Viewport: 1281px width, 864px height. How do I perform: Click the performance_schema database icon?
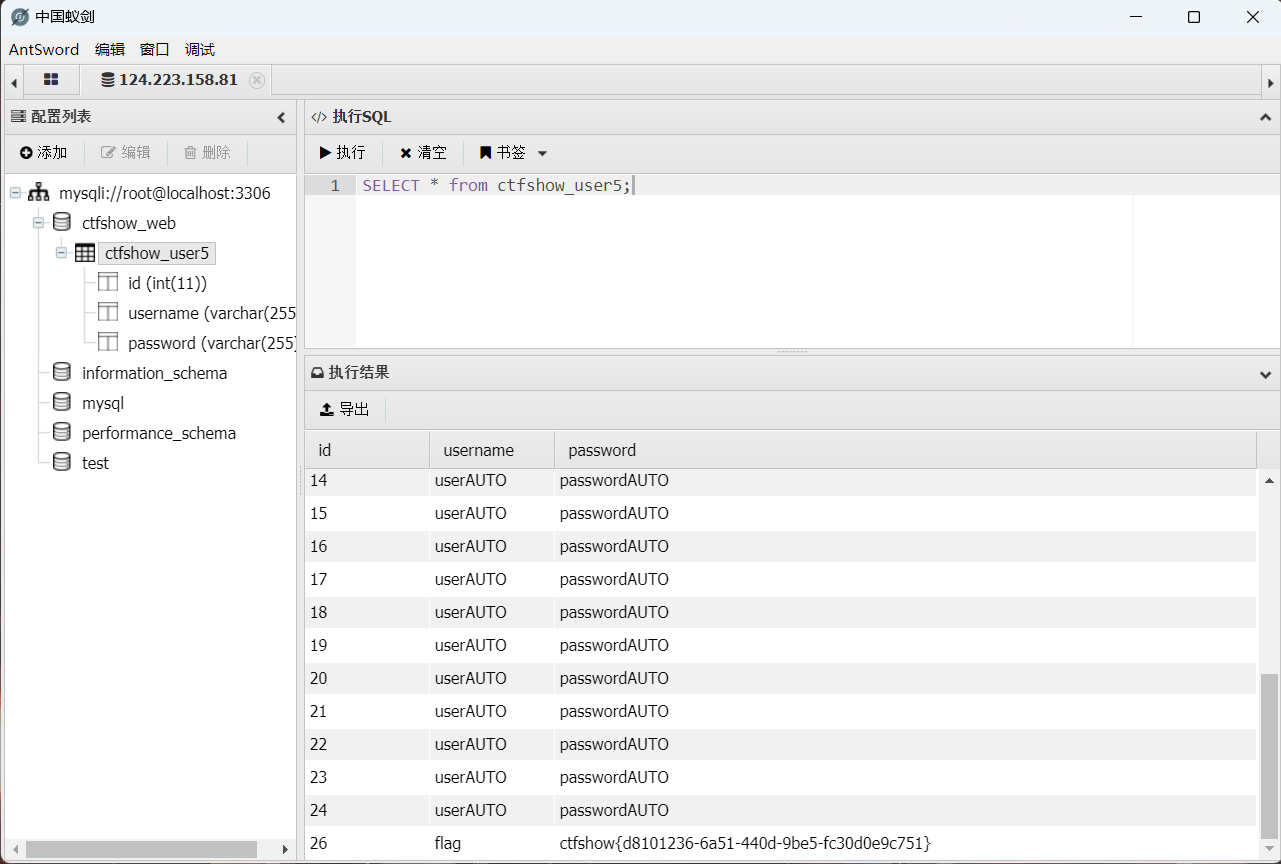pyautogui.click(x=62, y=432)
